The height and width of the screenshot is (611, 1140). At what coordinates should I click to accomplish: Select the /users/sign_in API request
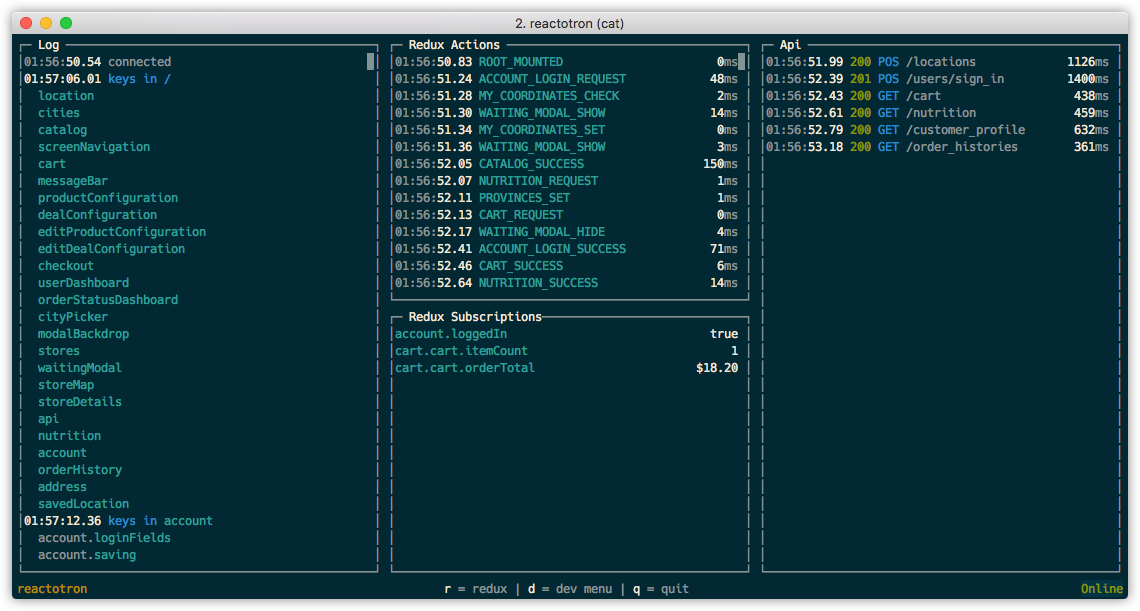(937, 79)
